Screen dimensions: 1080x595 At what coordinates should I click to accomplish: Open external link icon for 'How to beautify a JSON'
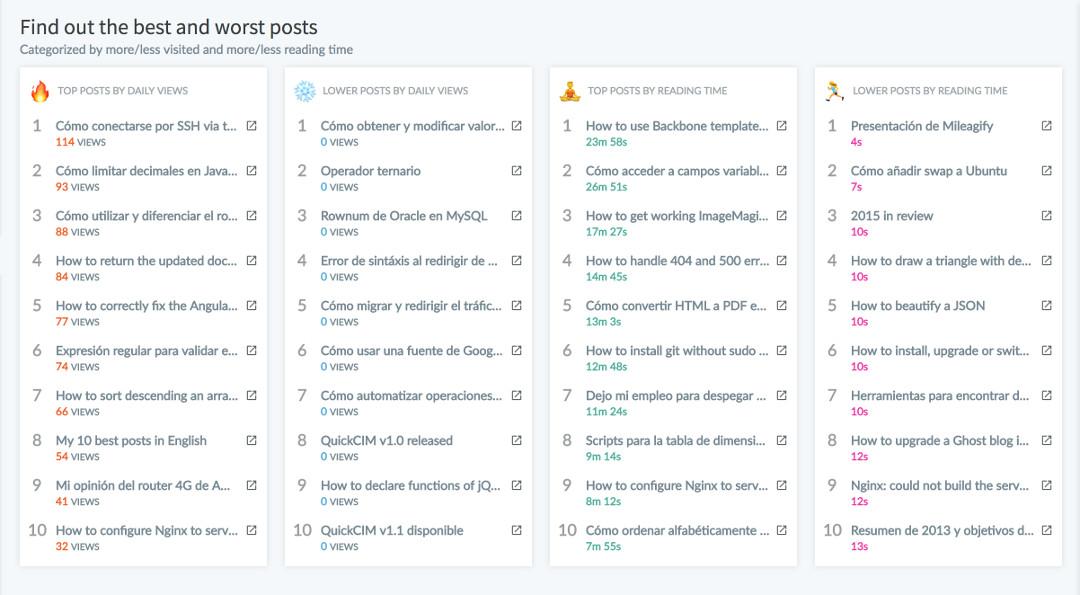[1046, 306]
